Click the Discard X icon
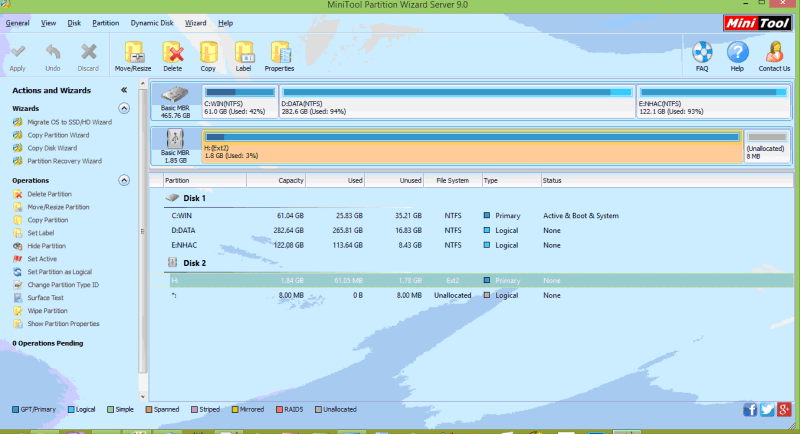Screen dimensions: 800x434 [x=88, y=52]
